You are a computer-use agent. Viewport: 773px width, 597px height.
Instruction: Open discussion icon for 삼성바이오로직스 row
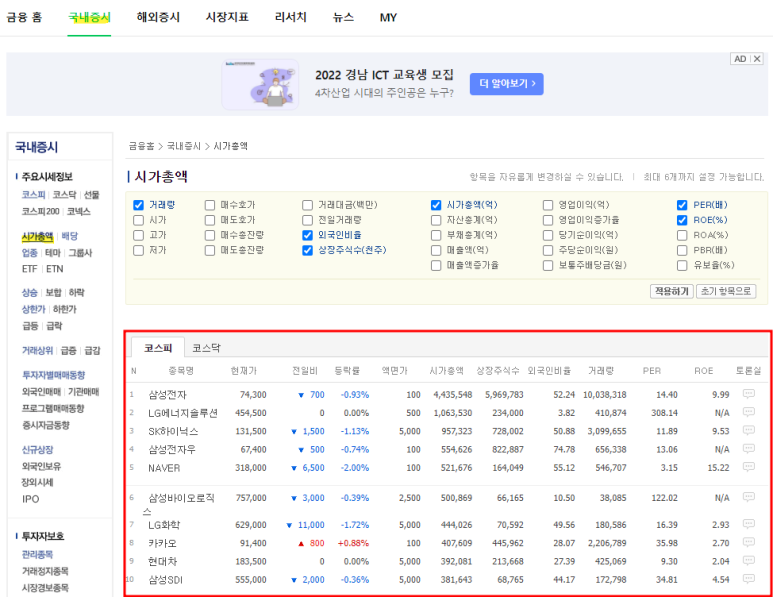[748, 496]
